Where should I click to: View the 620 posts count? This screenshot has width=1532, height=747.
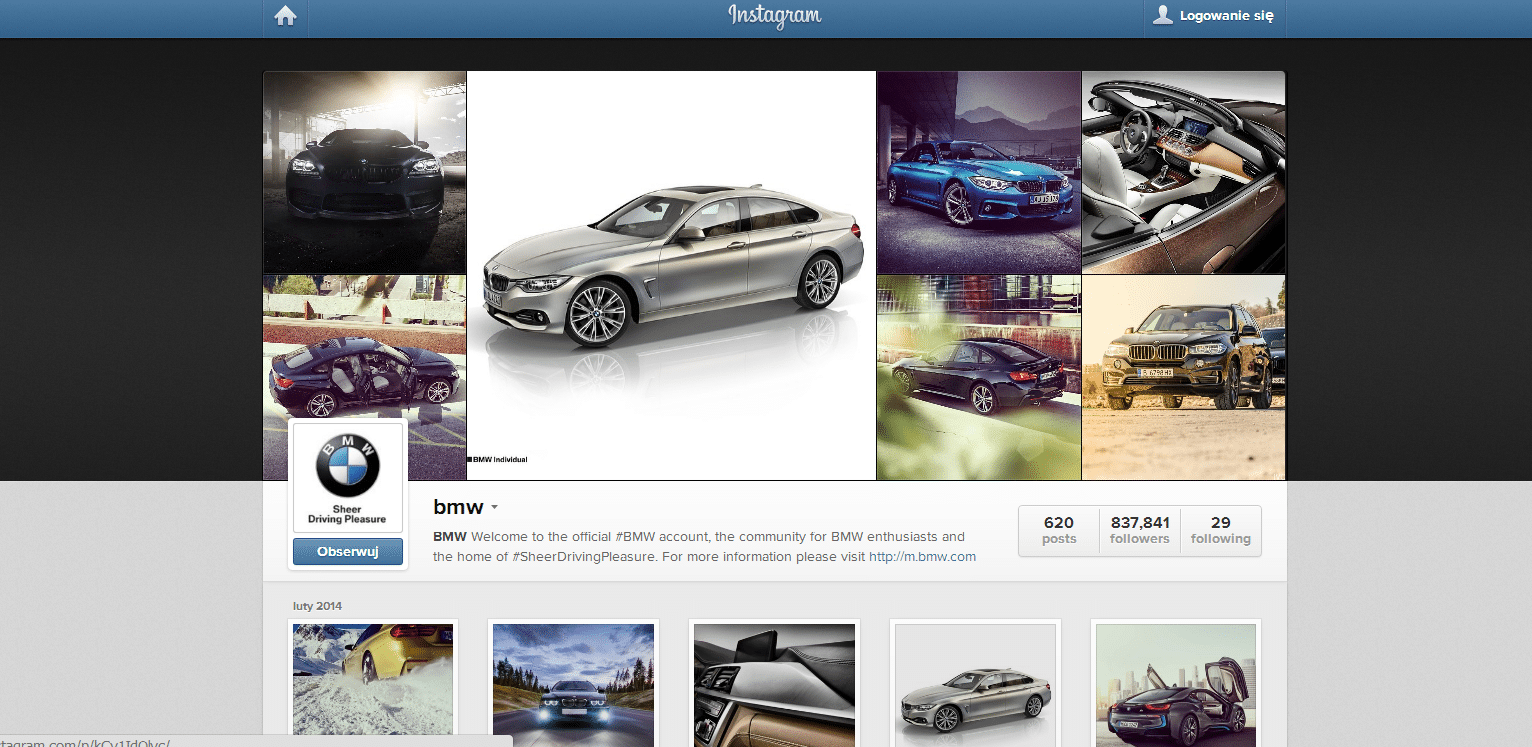tap(1059, 530)
